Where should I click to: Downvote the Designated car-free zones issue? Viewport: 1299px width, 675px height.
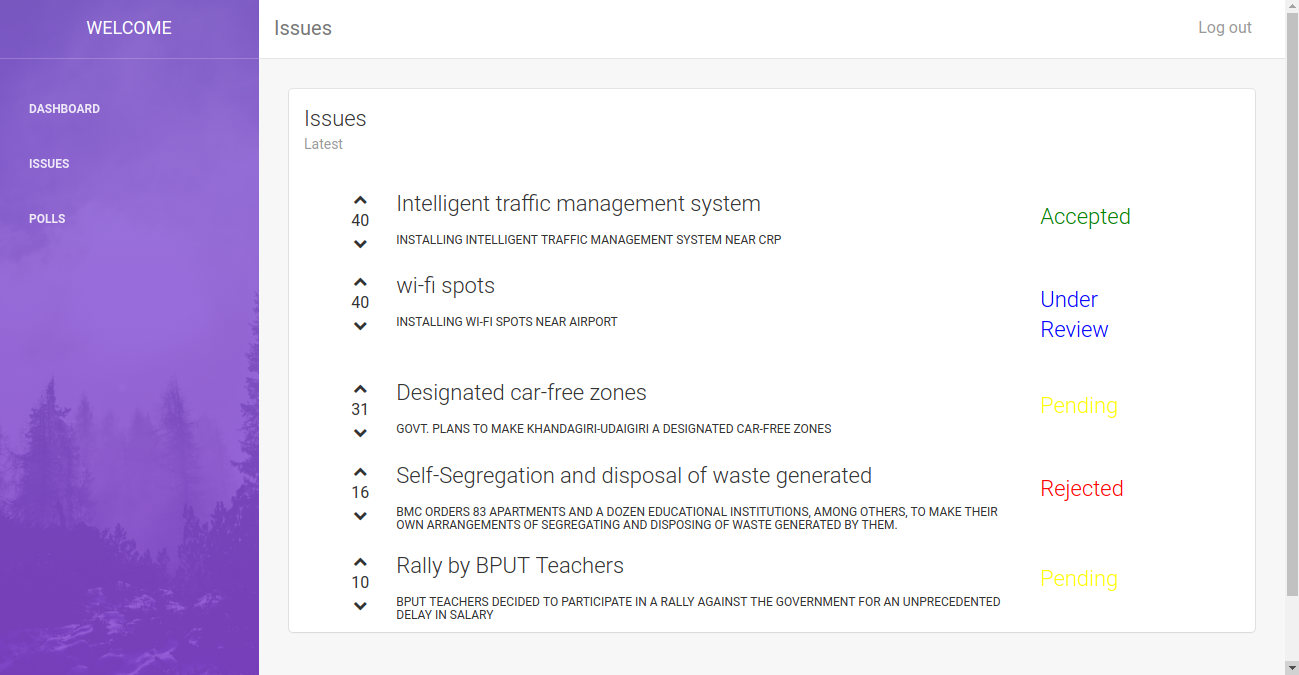pos(360,433)
